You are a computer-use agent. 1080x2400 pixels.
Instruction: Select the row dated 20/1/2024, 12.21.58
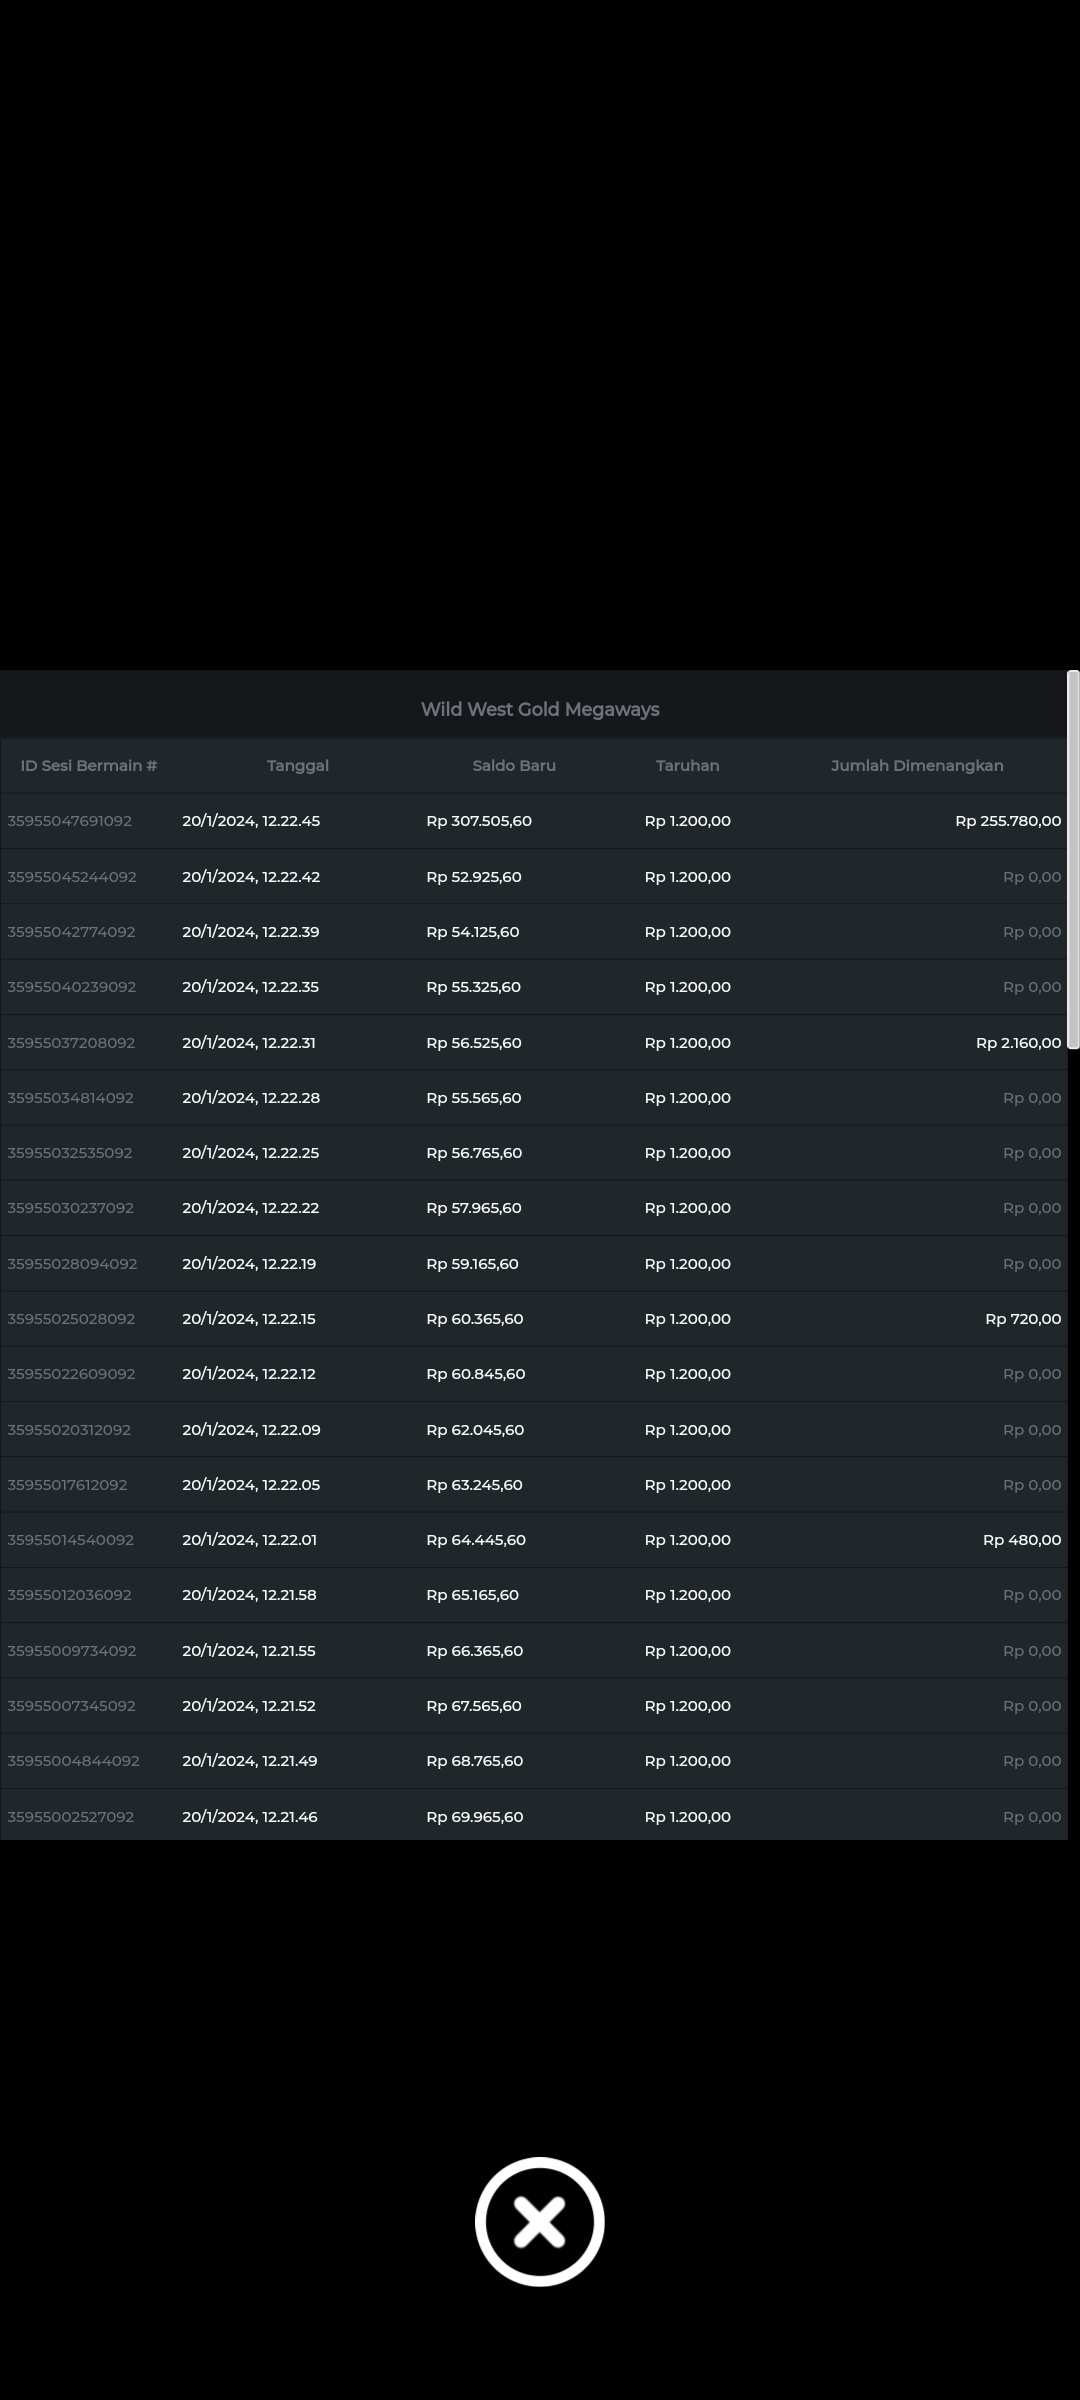coord(249,1594)
